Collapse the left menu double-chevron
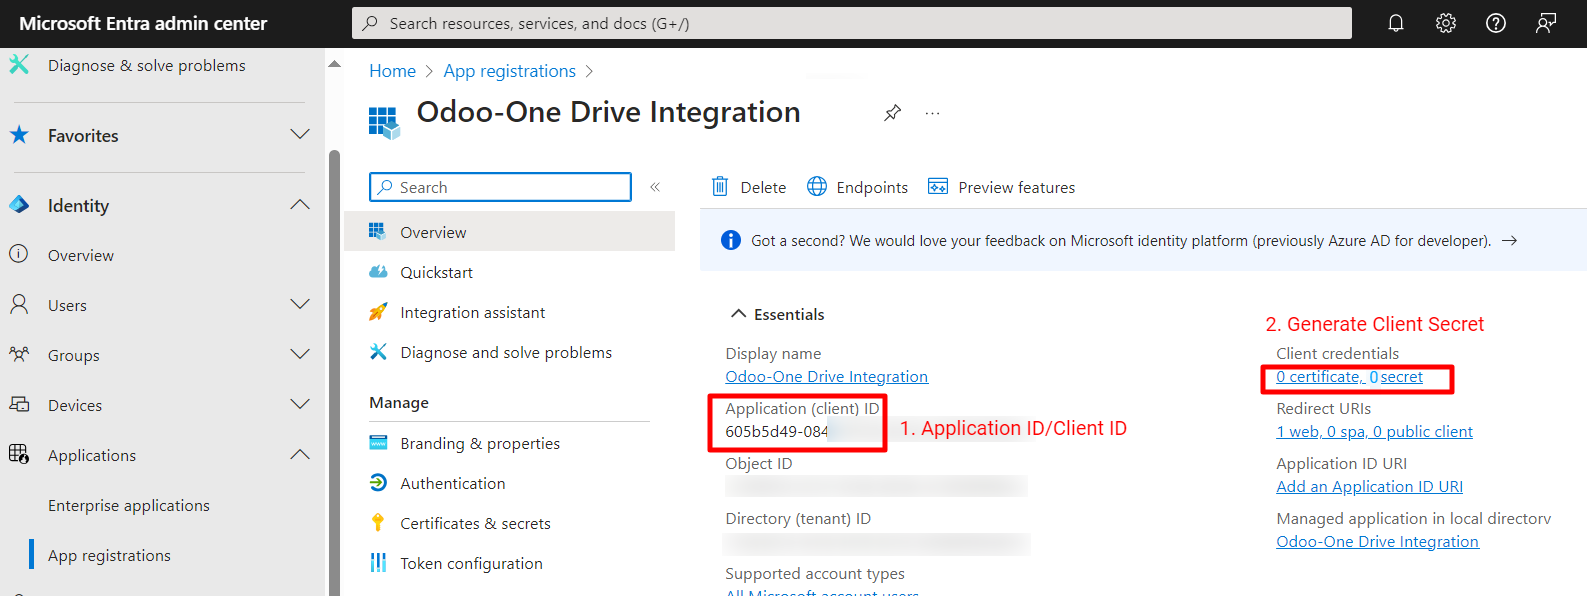This screenshot has width=1587, height=596. 655,187
